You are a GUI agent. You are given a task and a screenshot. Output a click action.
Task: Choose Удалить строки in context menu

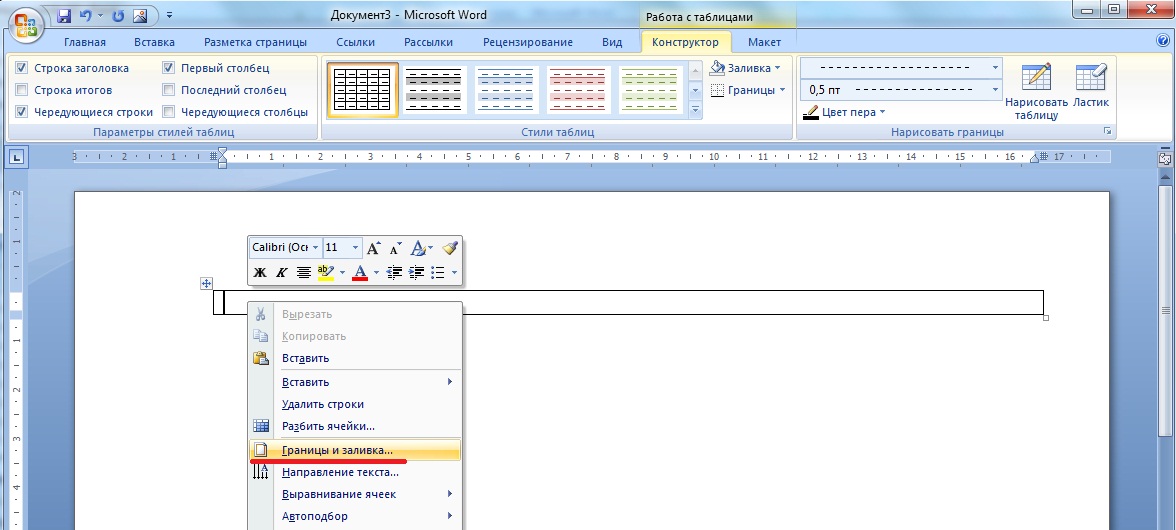(x=354, y=404)
